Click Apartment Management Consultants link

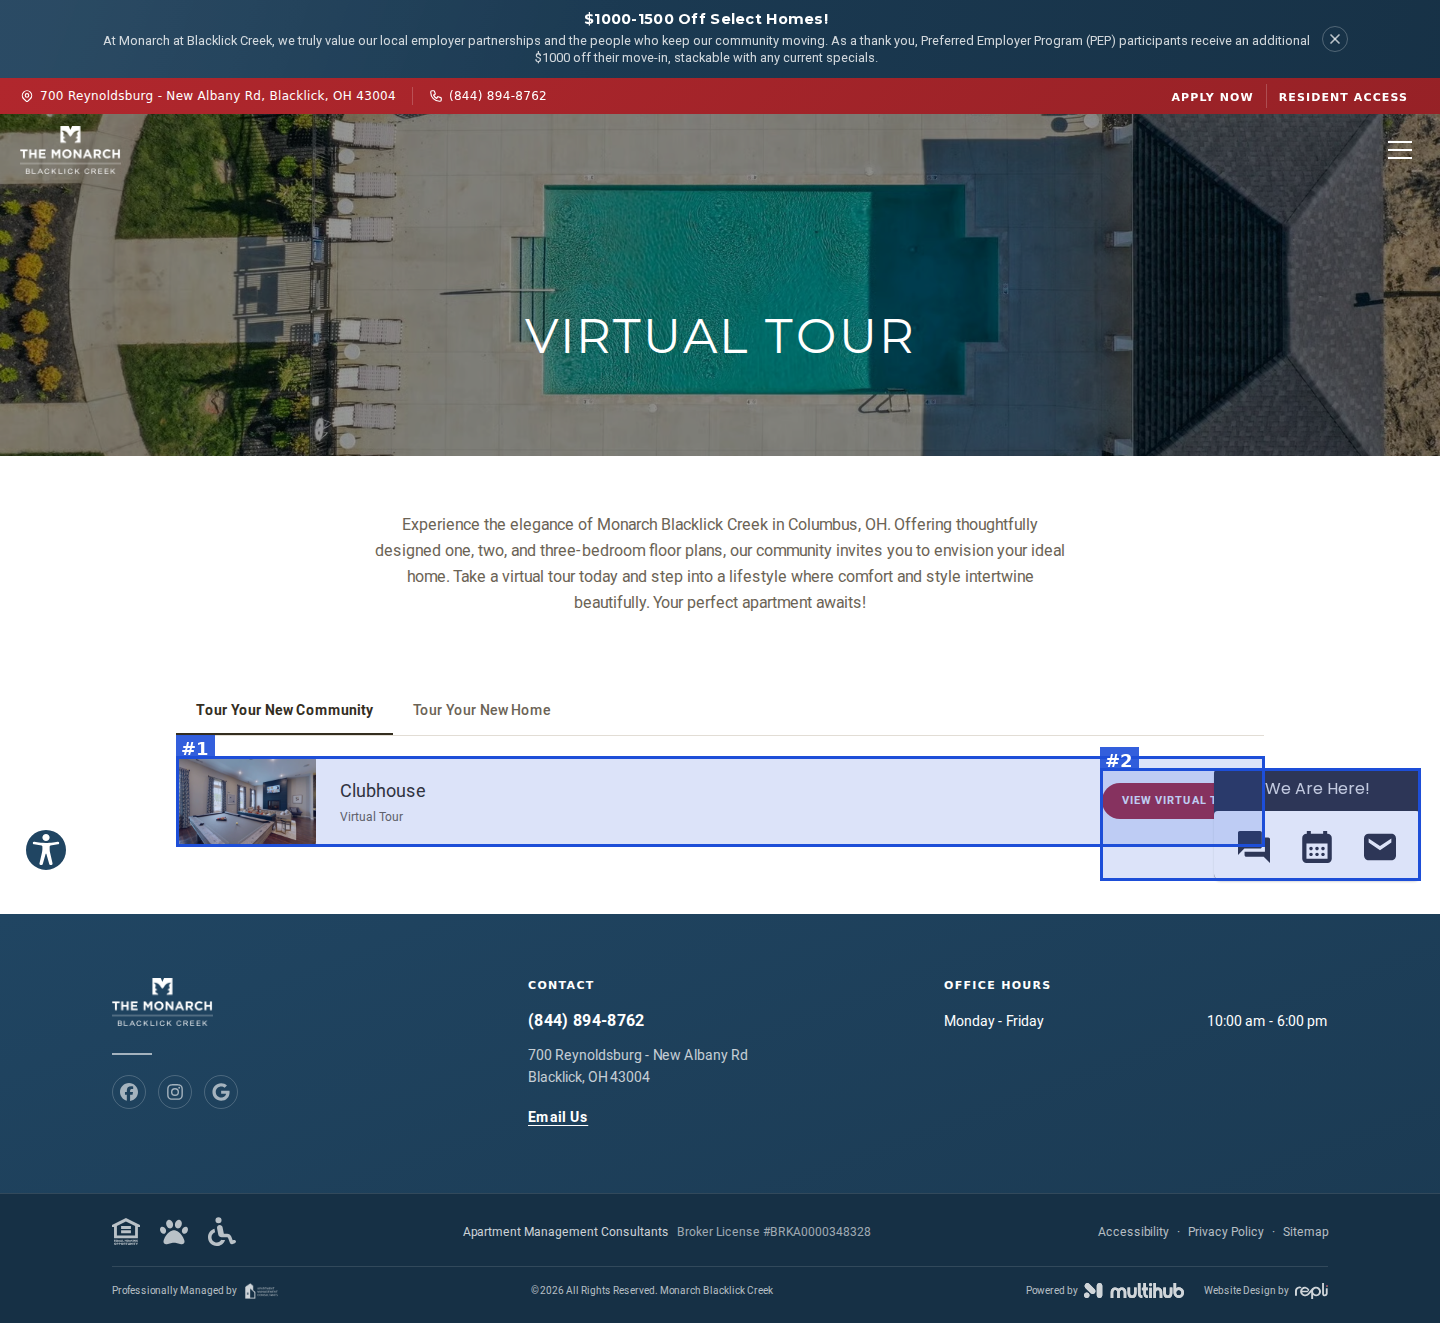tap(565, 1232)
